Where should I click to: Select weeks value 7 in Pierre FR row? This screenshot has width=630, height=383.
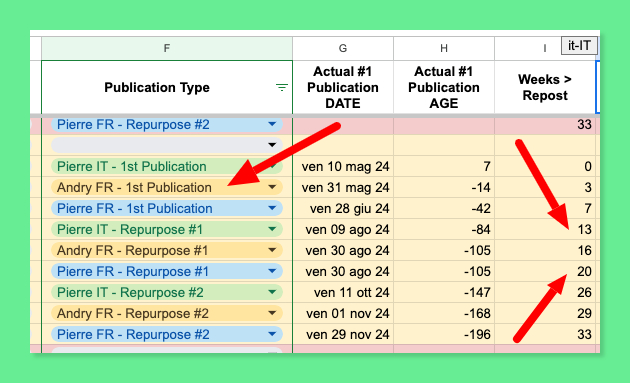pos(544,208)
